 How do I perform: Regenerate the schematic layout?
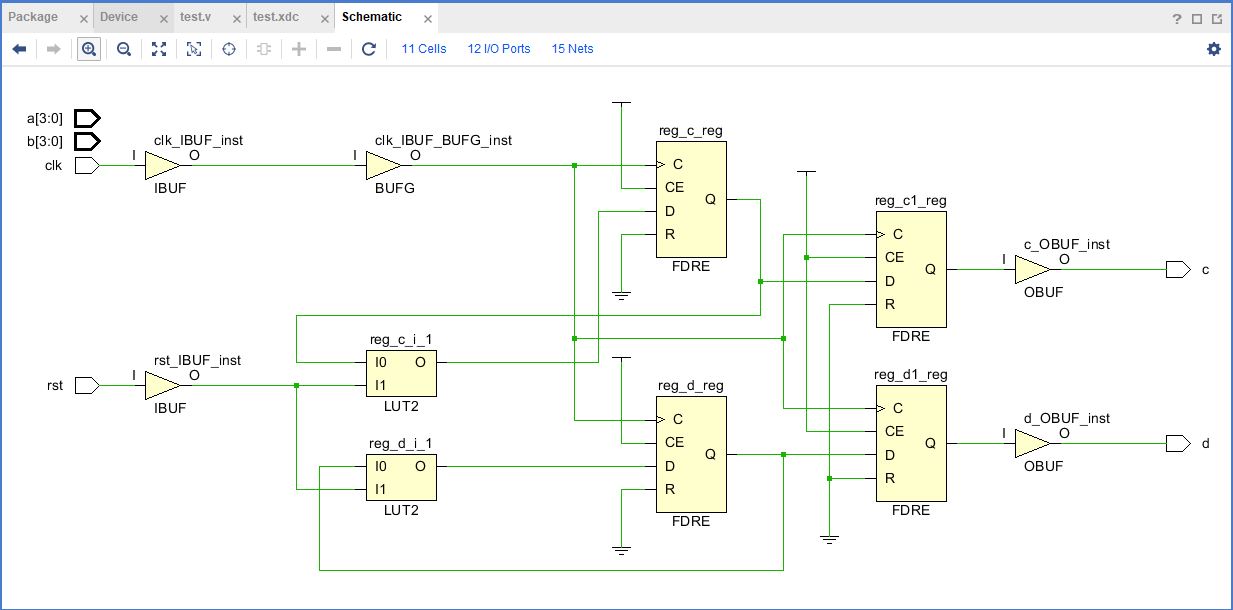367,48
